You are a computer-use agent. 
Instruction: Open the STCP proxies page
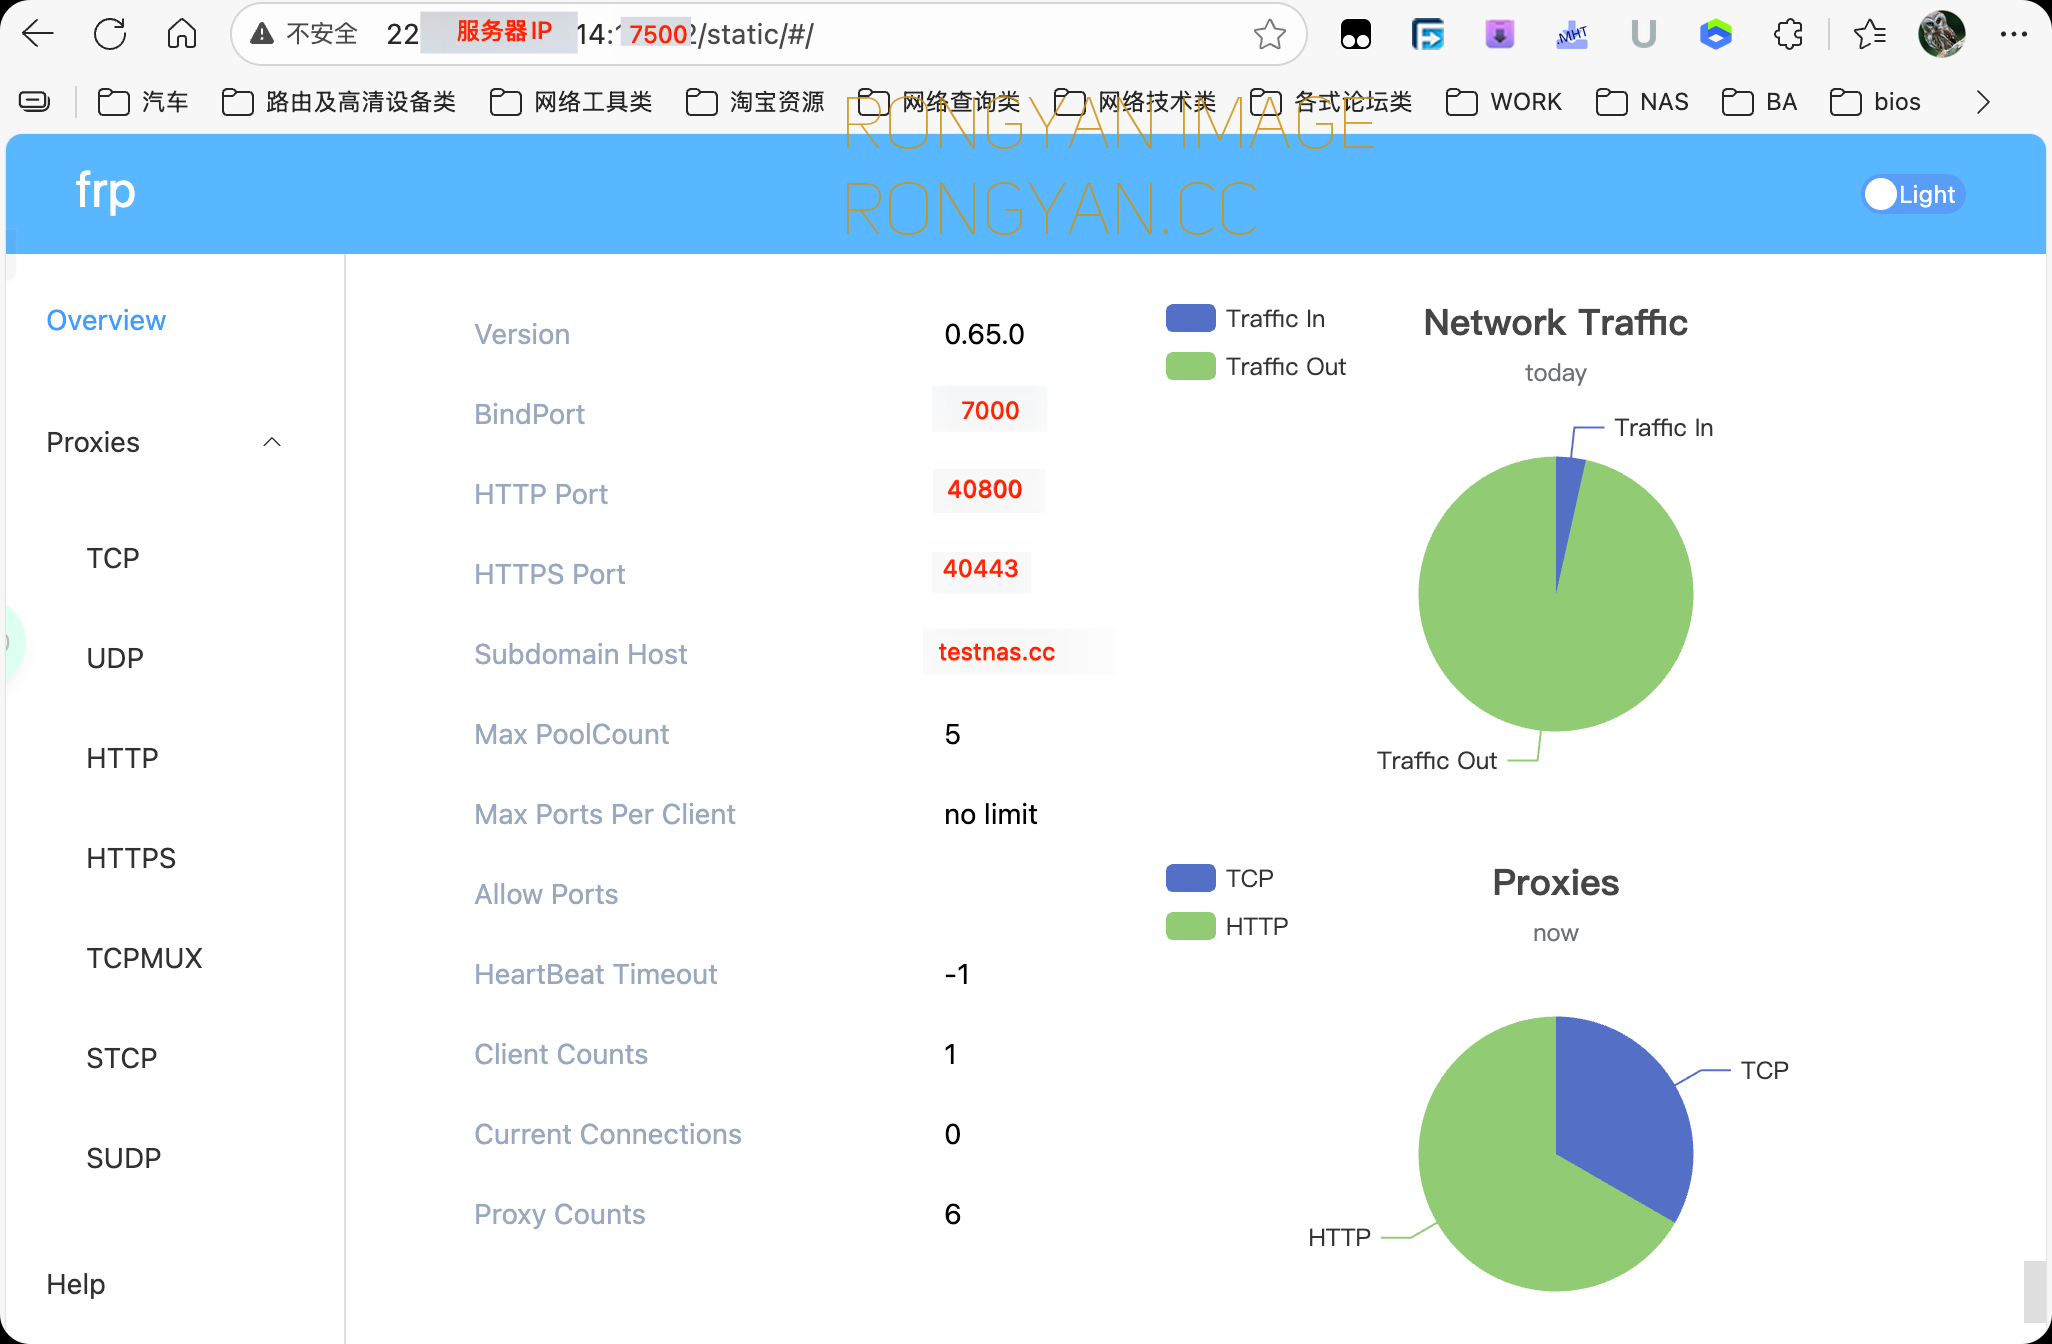click(121, 1058)
